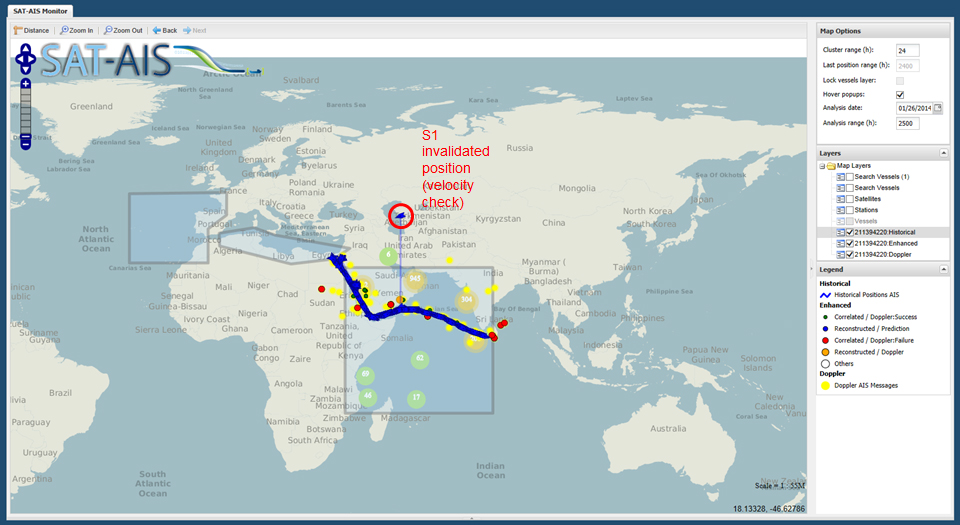Click the Analysis date field

click(914, 108)
